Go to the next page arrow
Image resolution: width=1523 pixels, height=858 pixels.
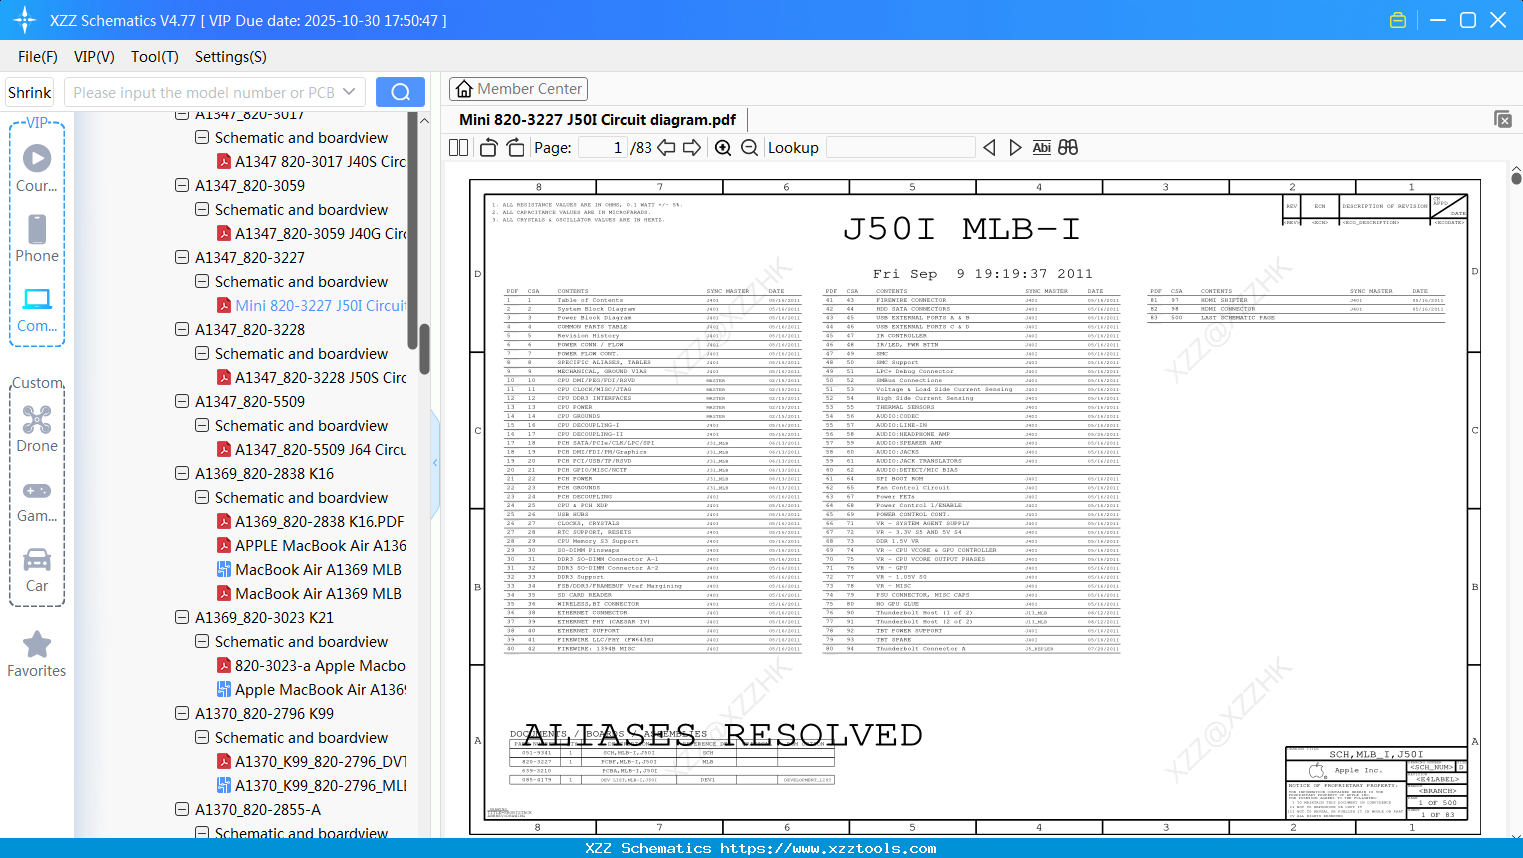[x=692, y=148]
